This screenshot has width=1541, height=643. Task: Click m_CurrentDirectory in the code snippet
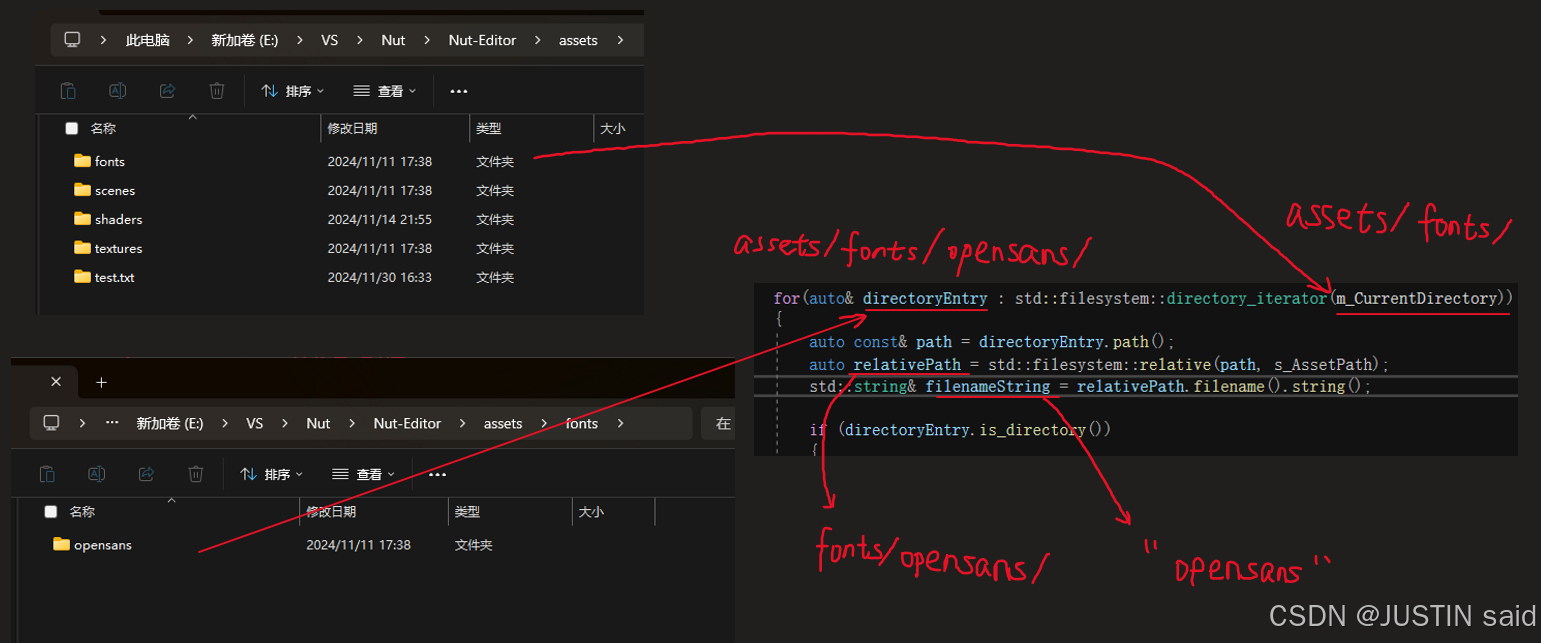coord(1418,298)
